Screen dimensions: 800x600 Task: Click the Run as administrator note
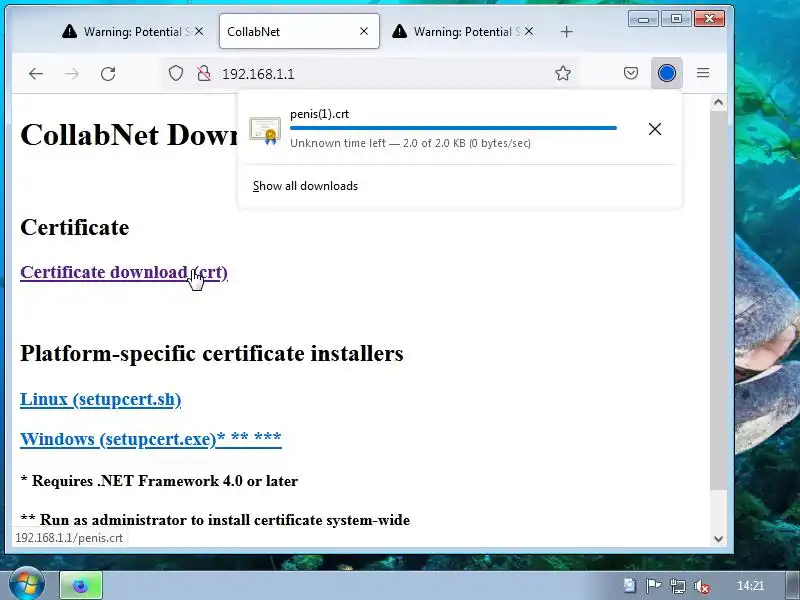click(x=215, y=520)
